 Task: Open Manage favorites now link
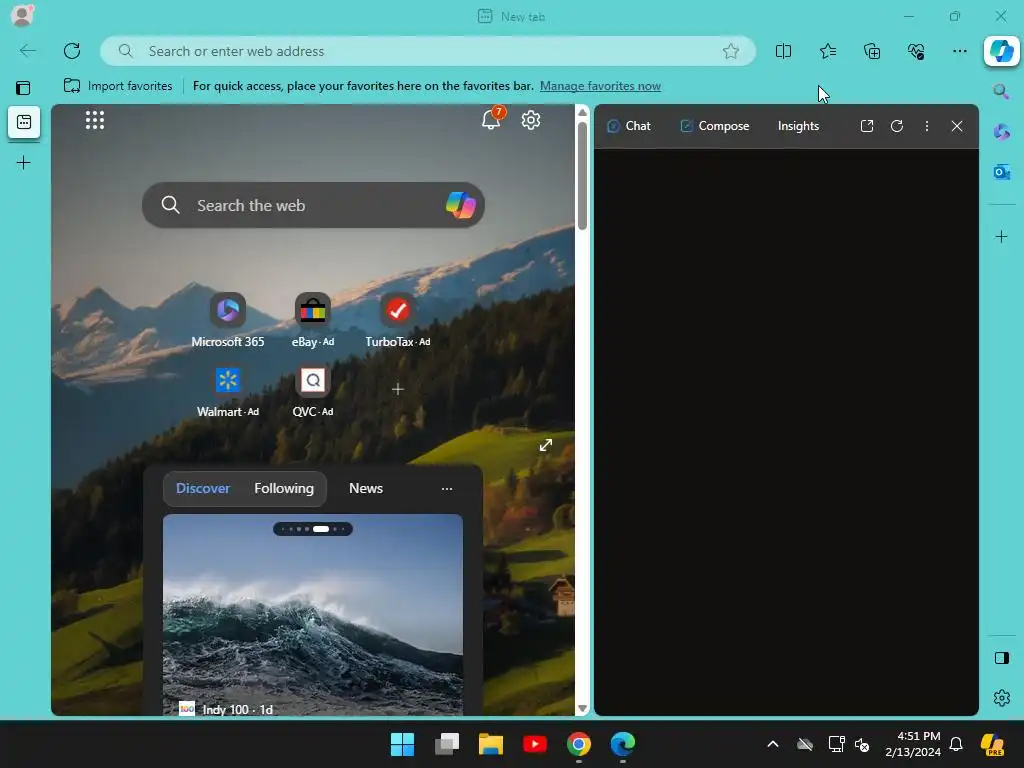pyautogui.click(x=600, y=86)
